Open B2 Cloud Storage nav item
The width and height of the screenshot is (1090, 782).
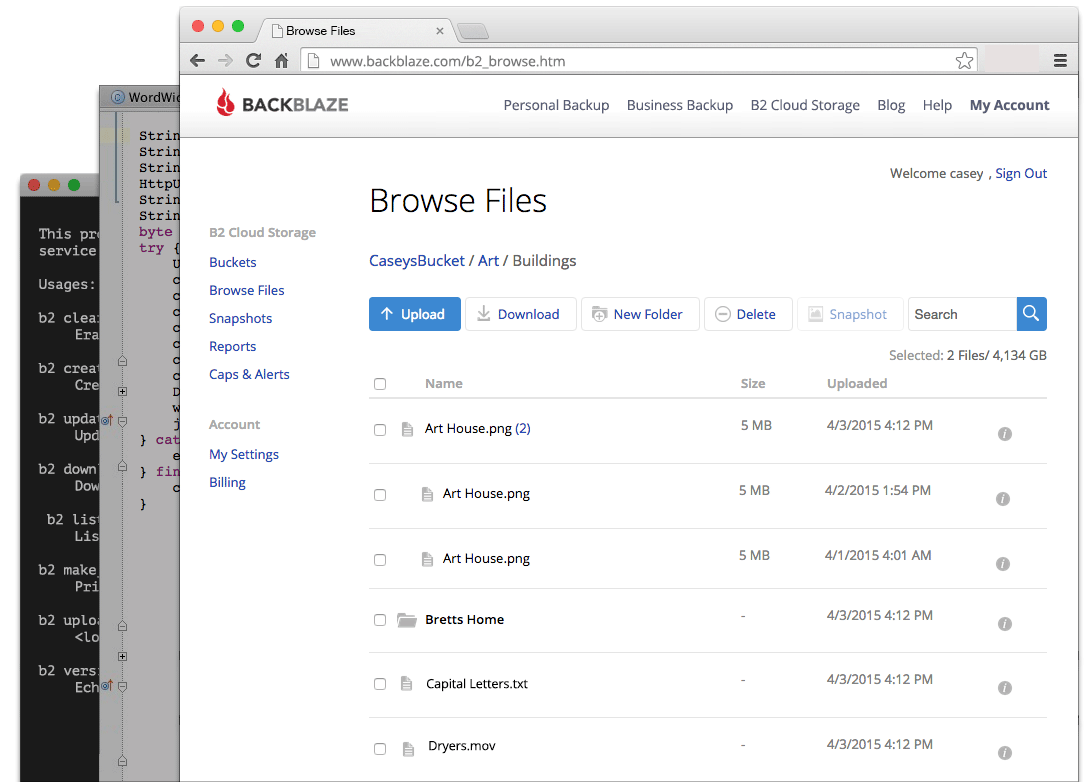click(805, 105)
